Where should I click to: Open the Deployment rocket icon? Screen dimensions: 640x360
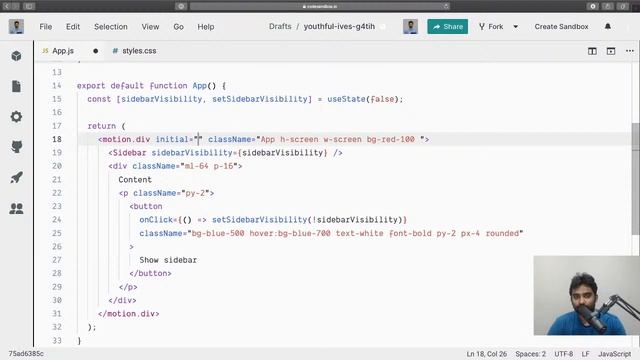(x=16, y=178)
